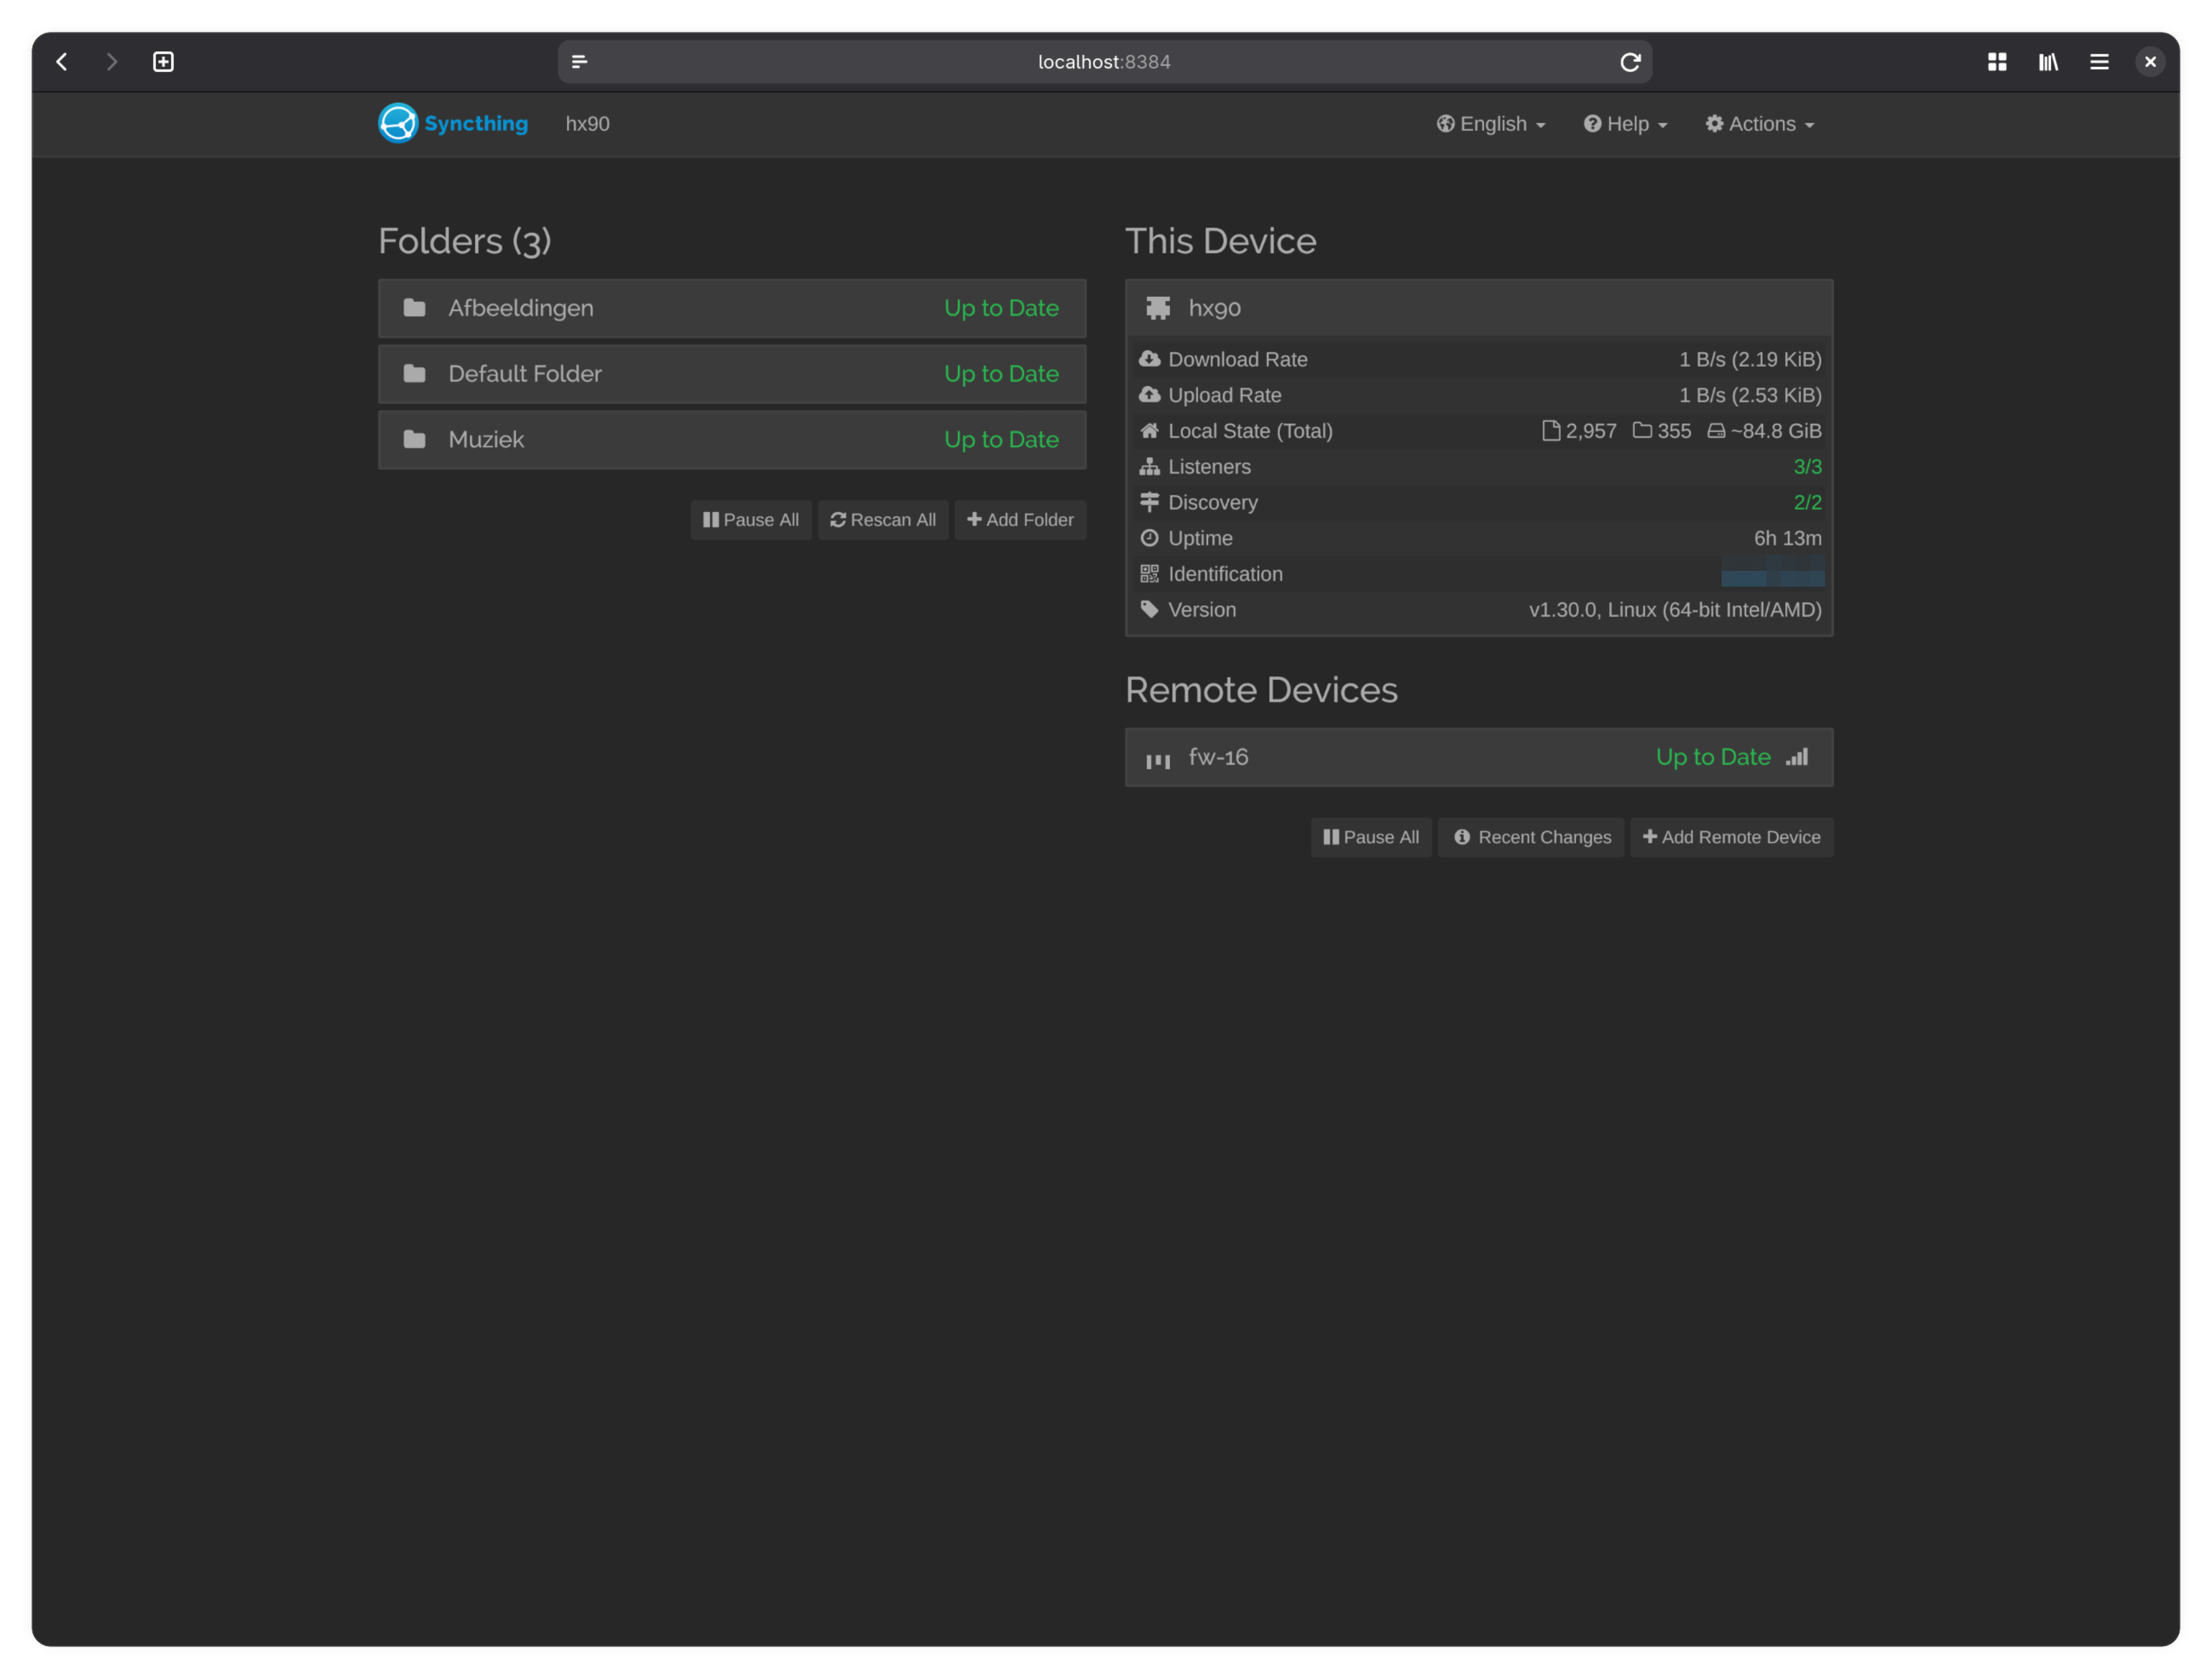Rescan all folders

pos(883,520)
